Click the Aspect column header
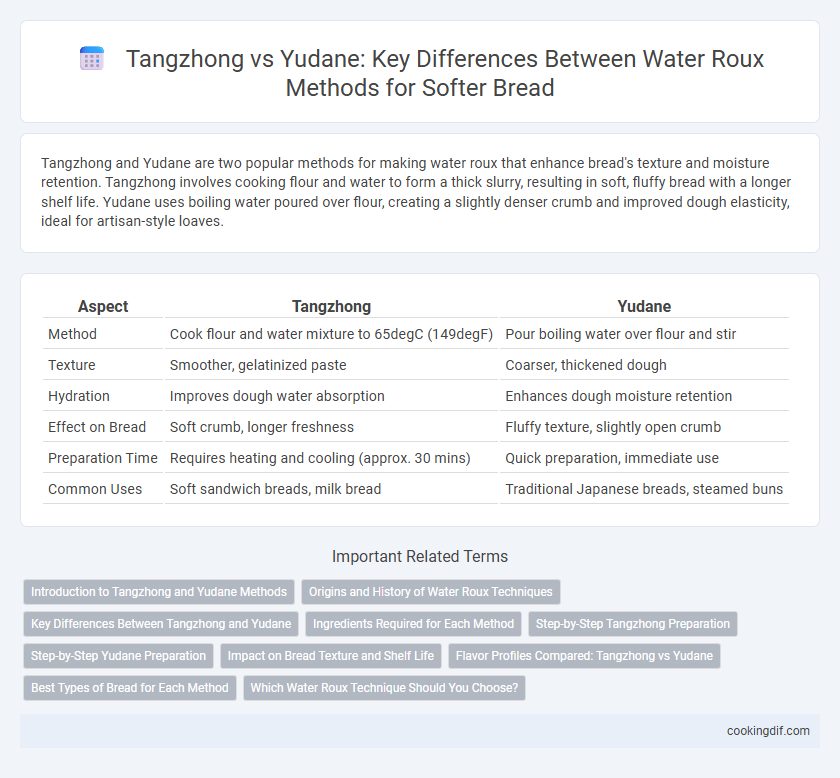 click(103, 306)
